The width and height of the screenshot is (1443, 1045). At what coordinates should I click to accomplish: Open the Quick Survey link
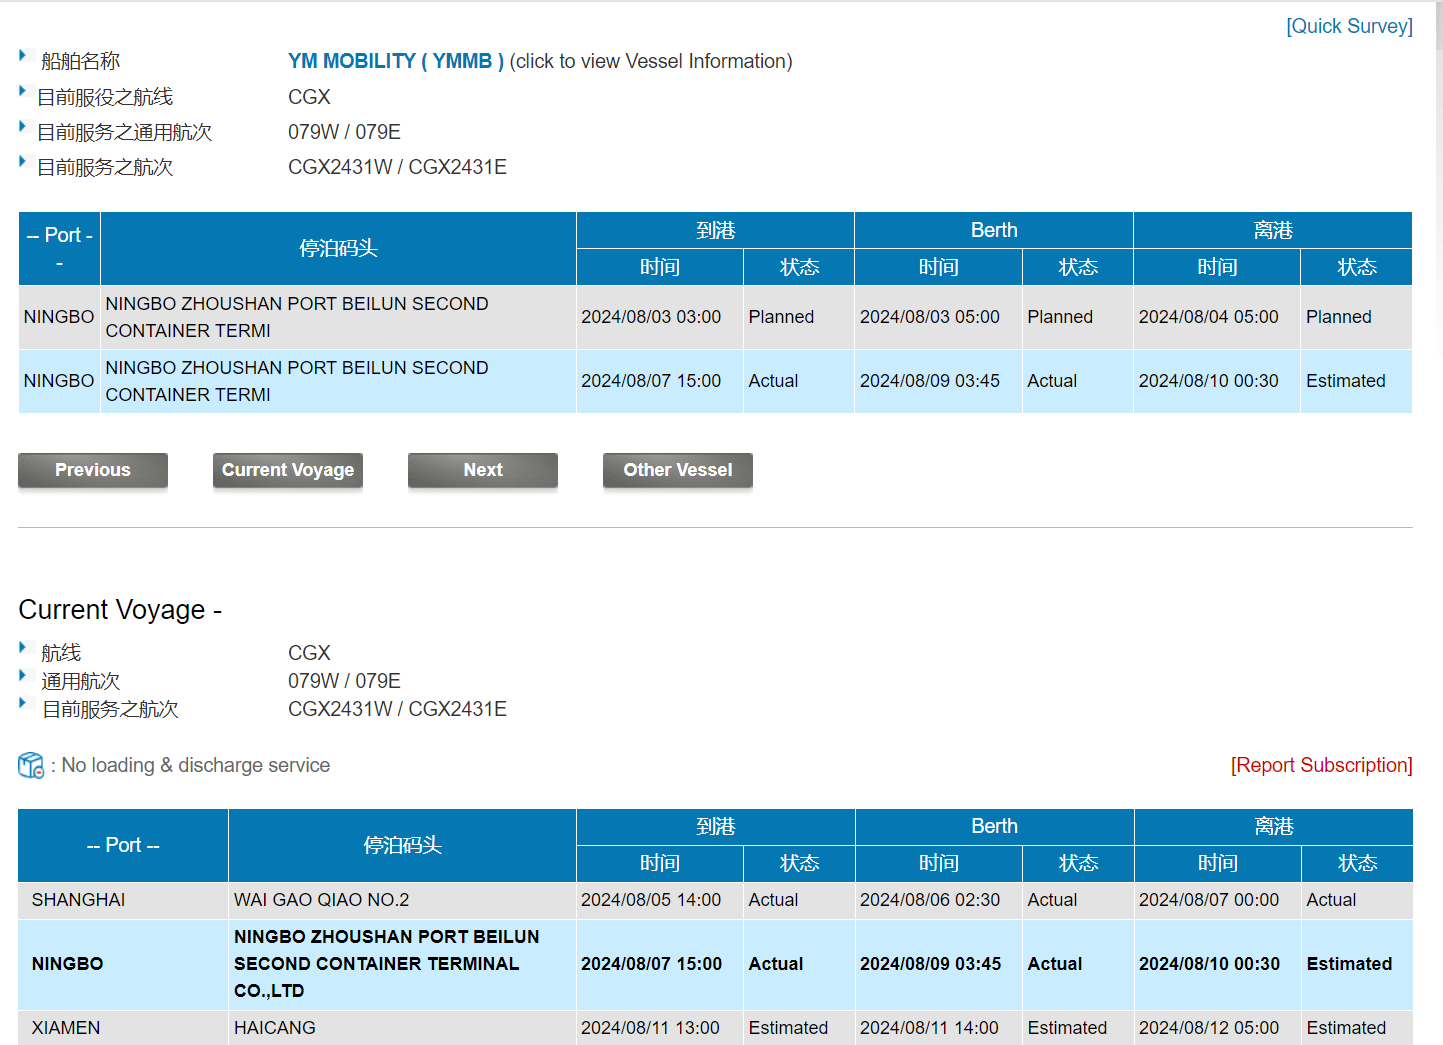[x=1349, y=26]
